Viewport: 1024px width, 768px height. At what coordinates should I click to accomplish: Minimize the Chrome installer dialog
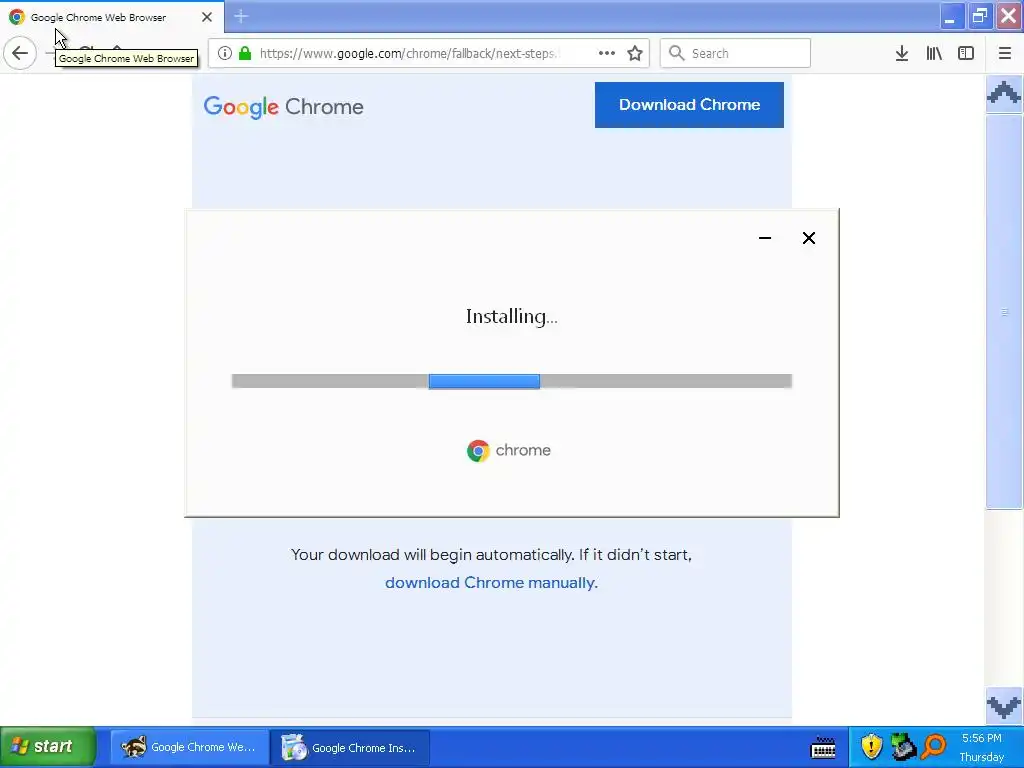(x=765, y=238)
